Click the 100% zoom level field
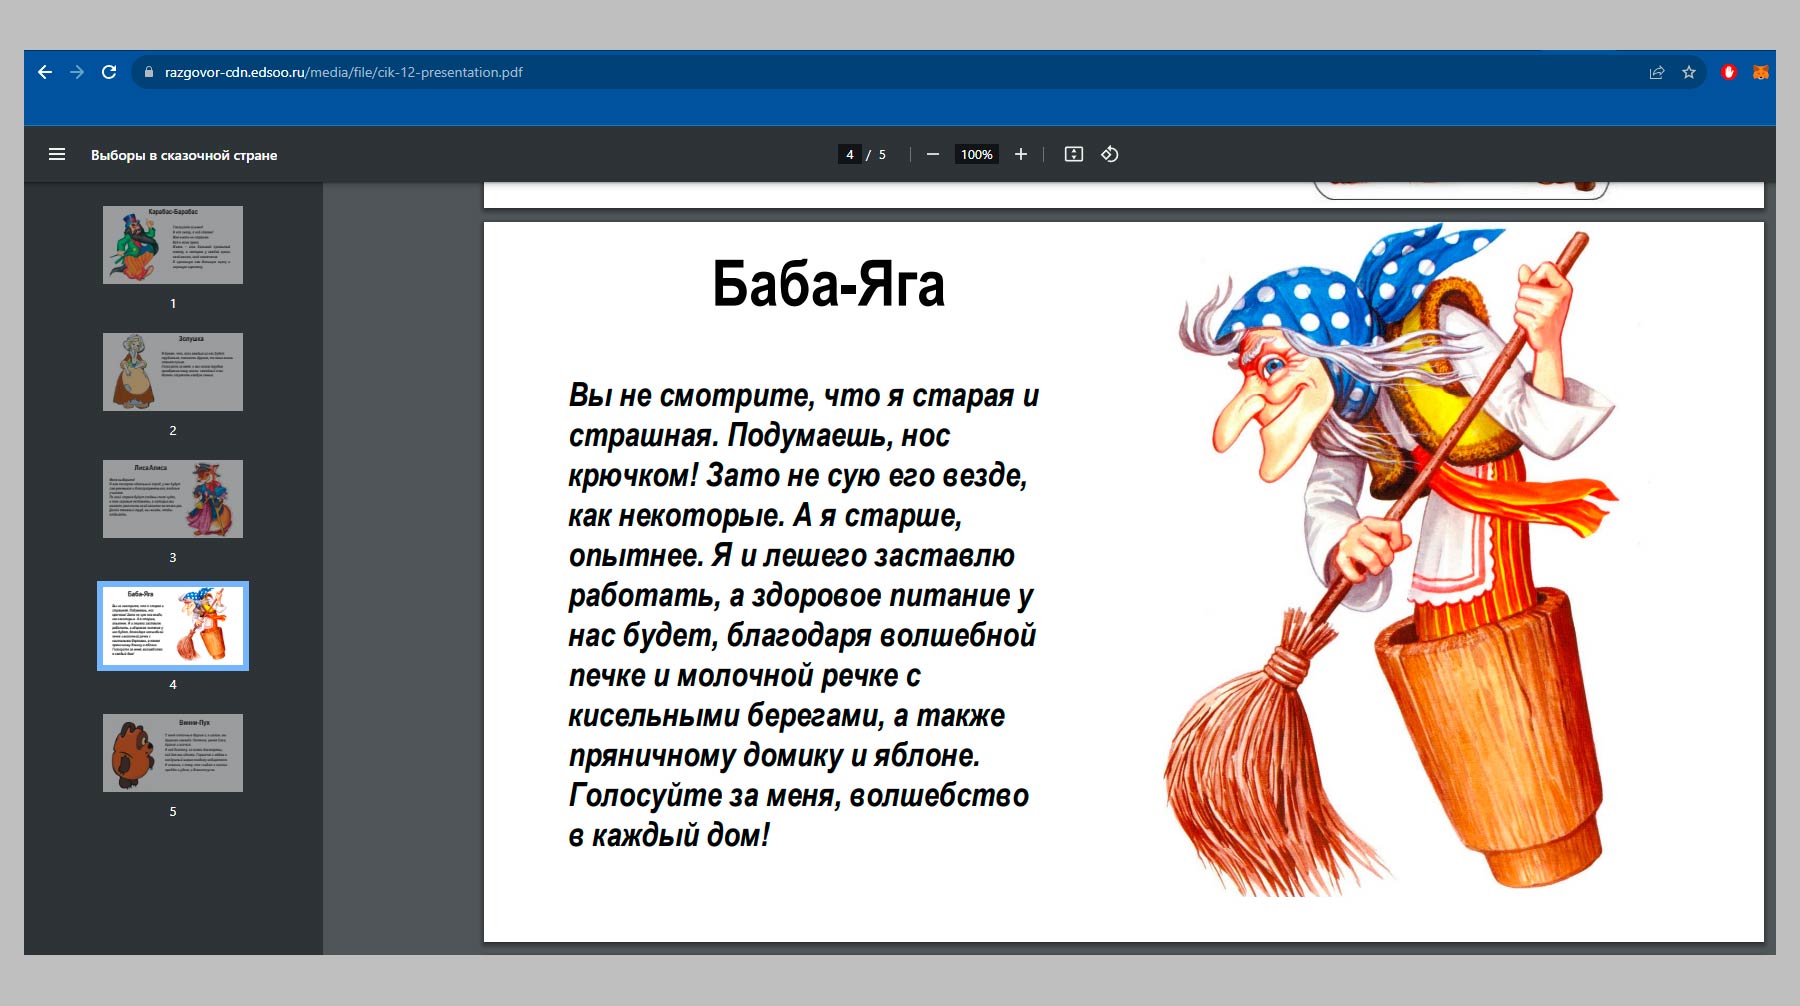1800x1006 pixels. click(x=976, y=154)
